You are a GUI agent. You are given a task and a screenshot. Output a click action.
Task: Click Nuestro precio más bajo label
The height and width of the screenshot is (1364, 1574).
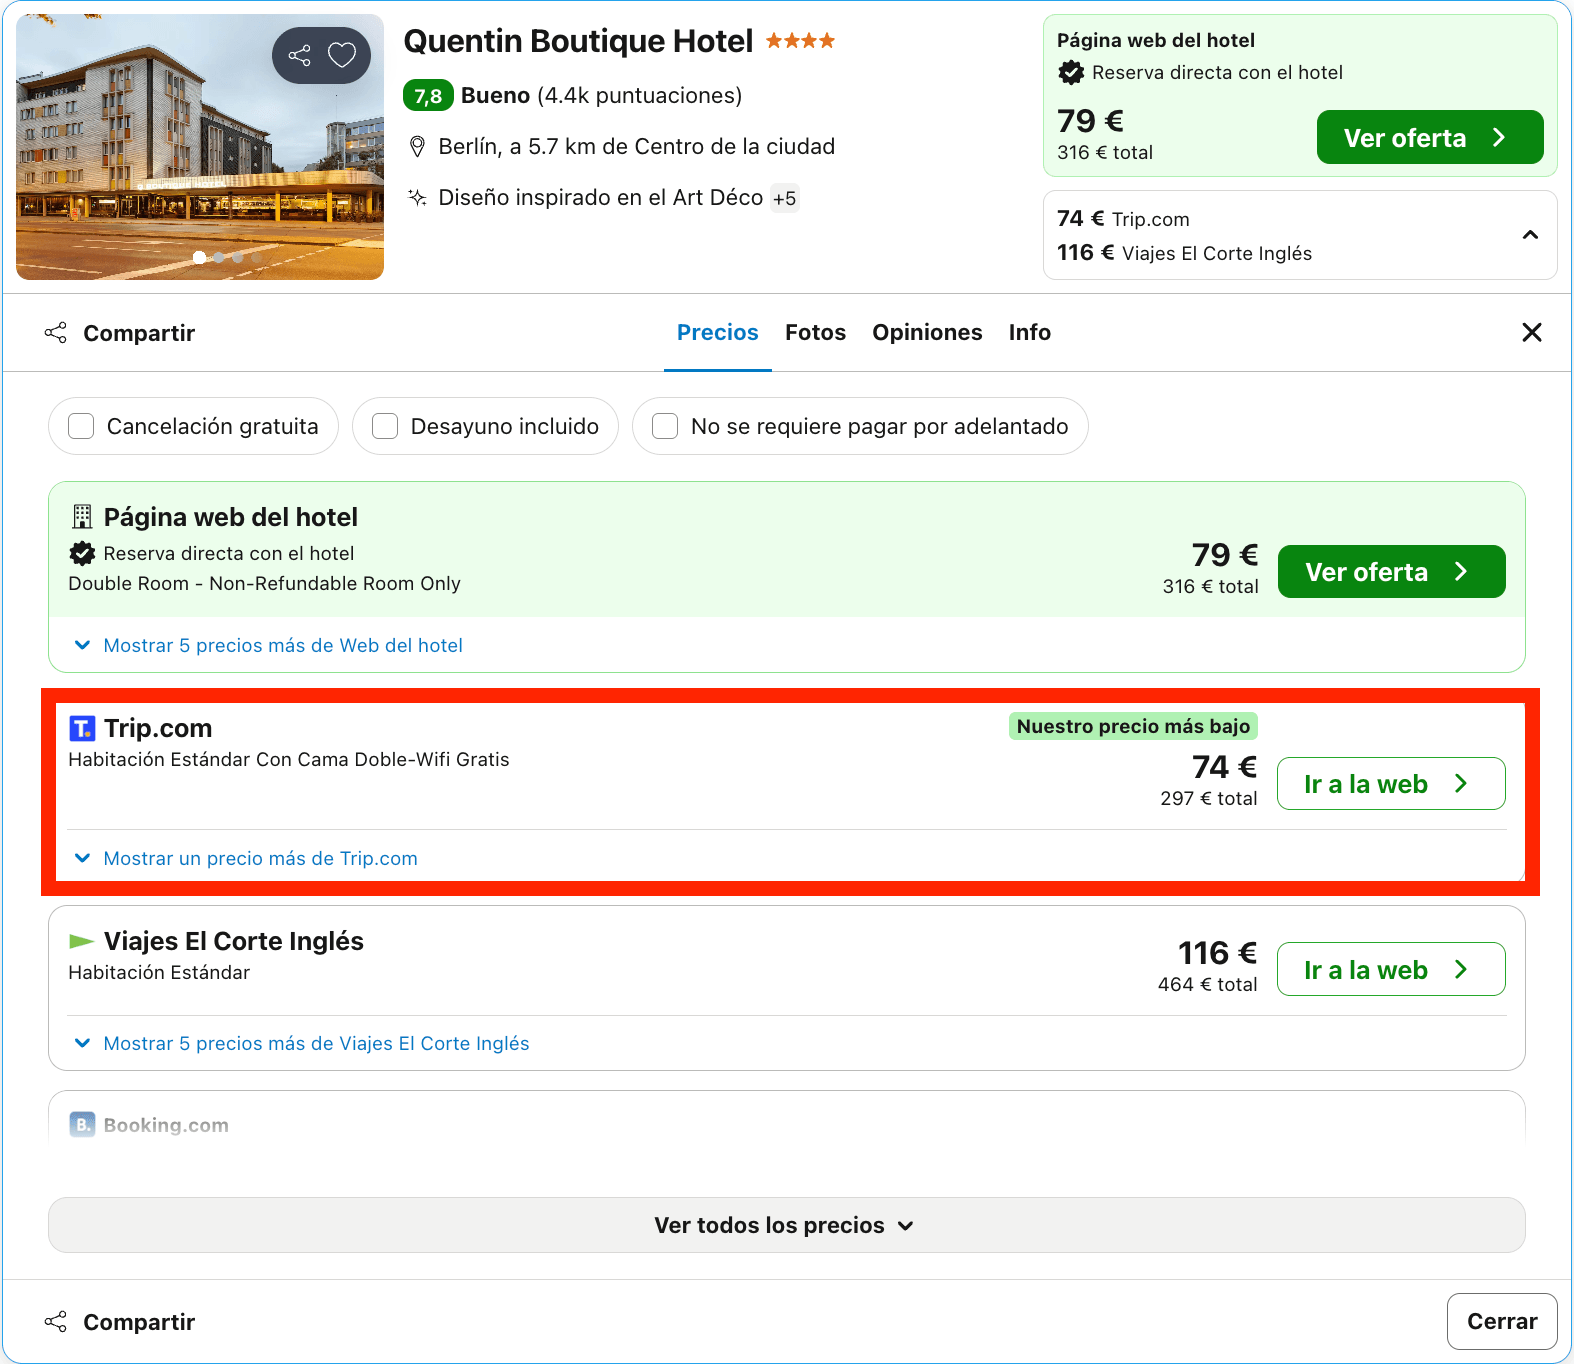(x=1133, y=726)
